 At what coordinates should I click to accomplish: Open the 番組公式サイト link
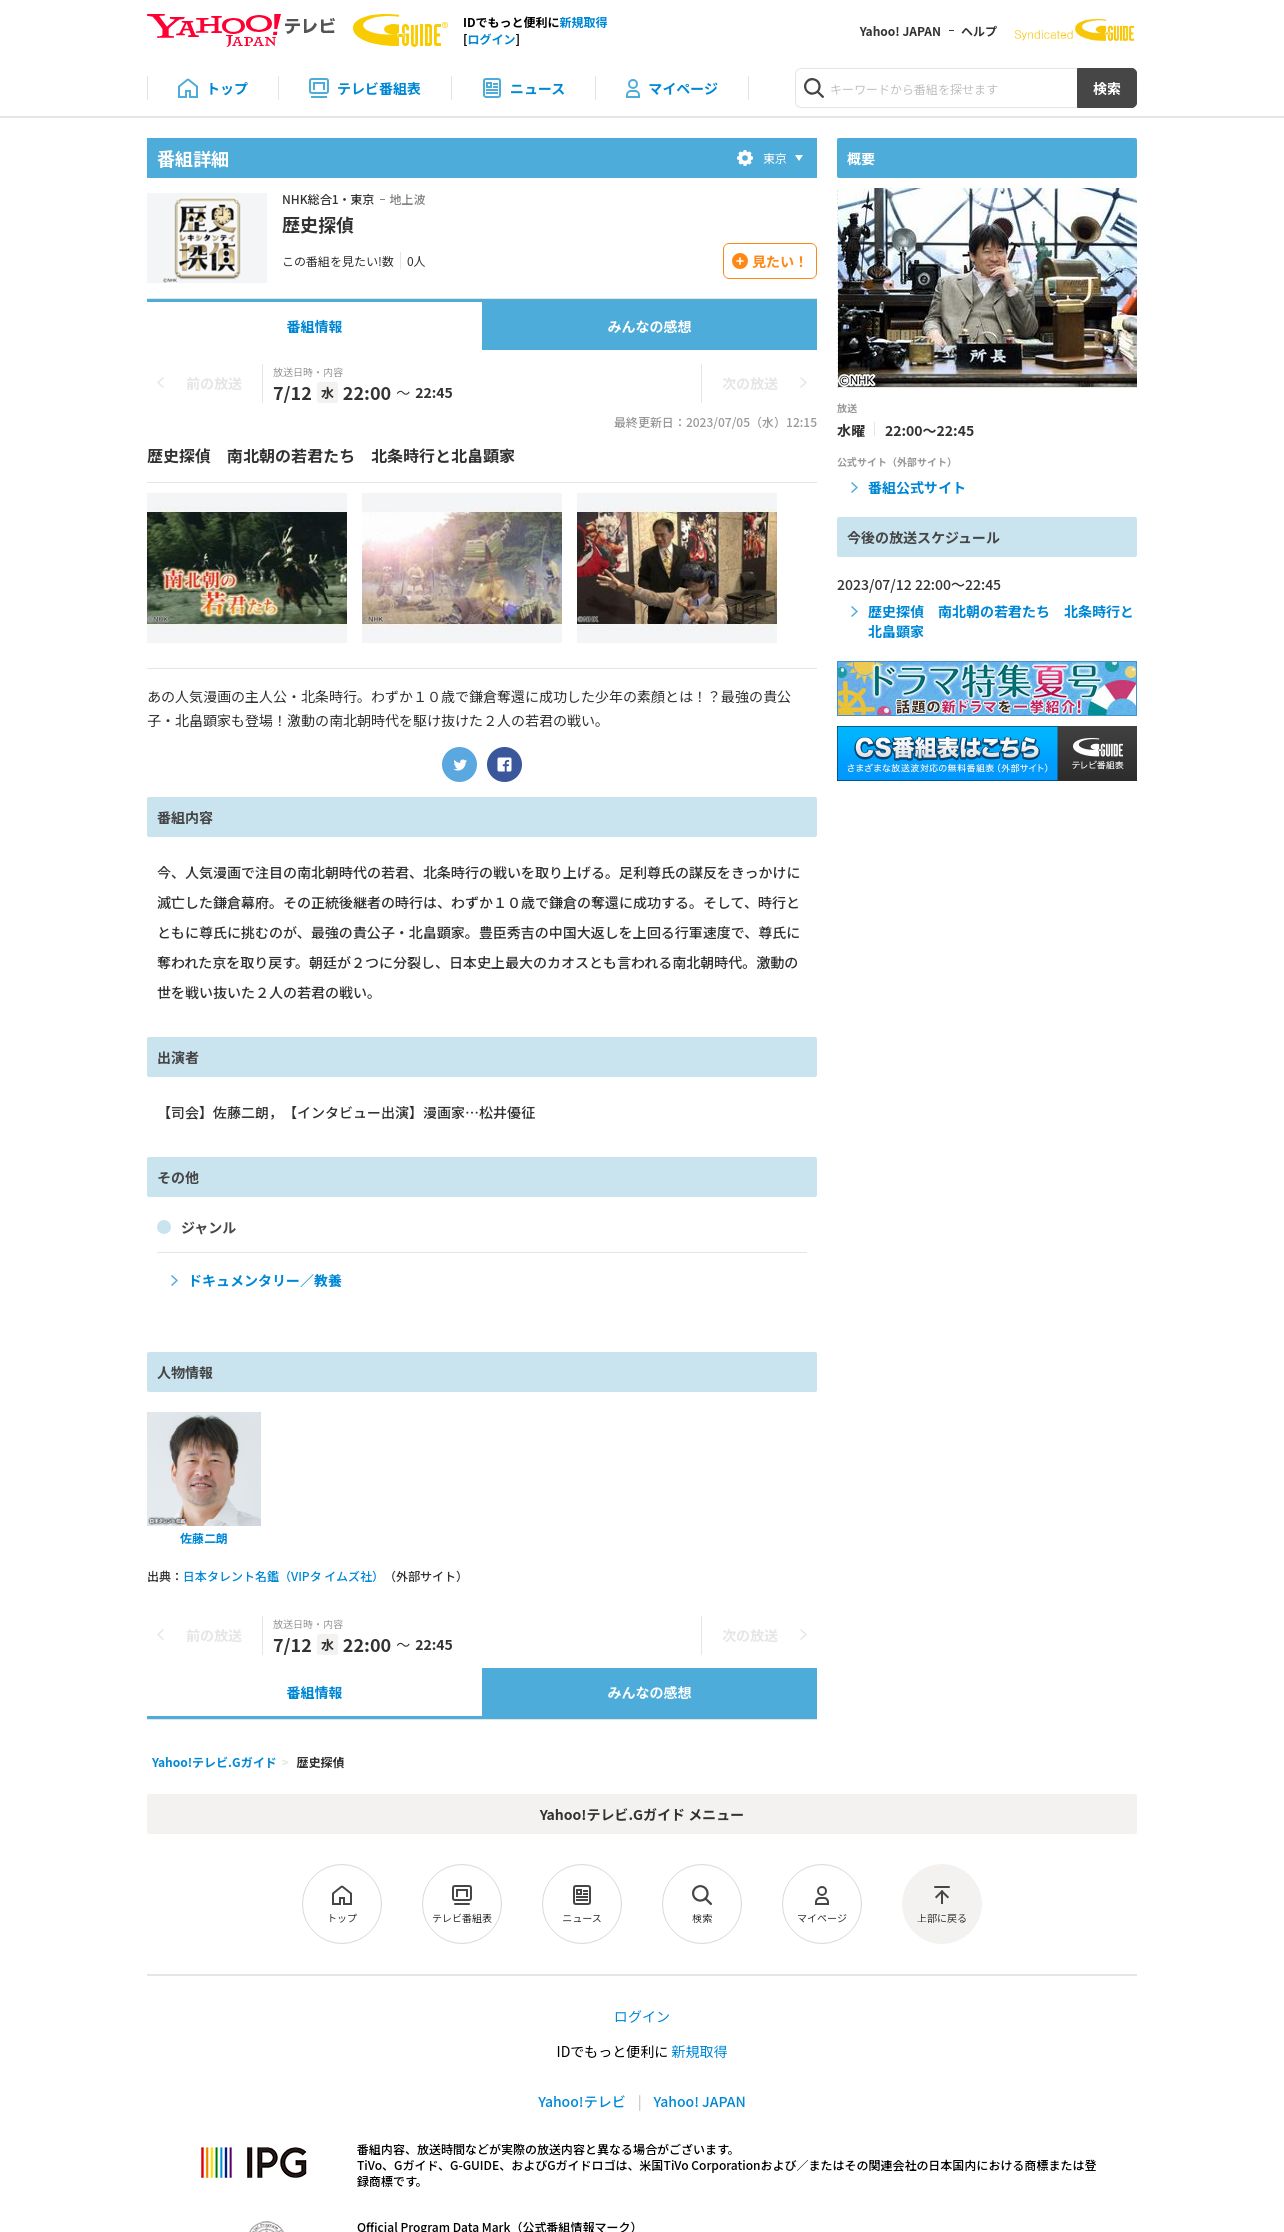[916, 488]
